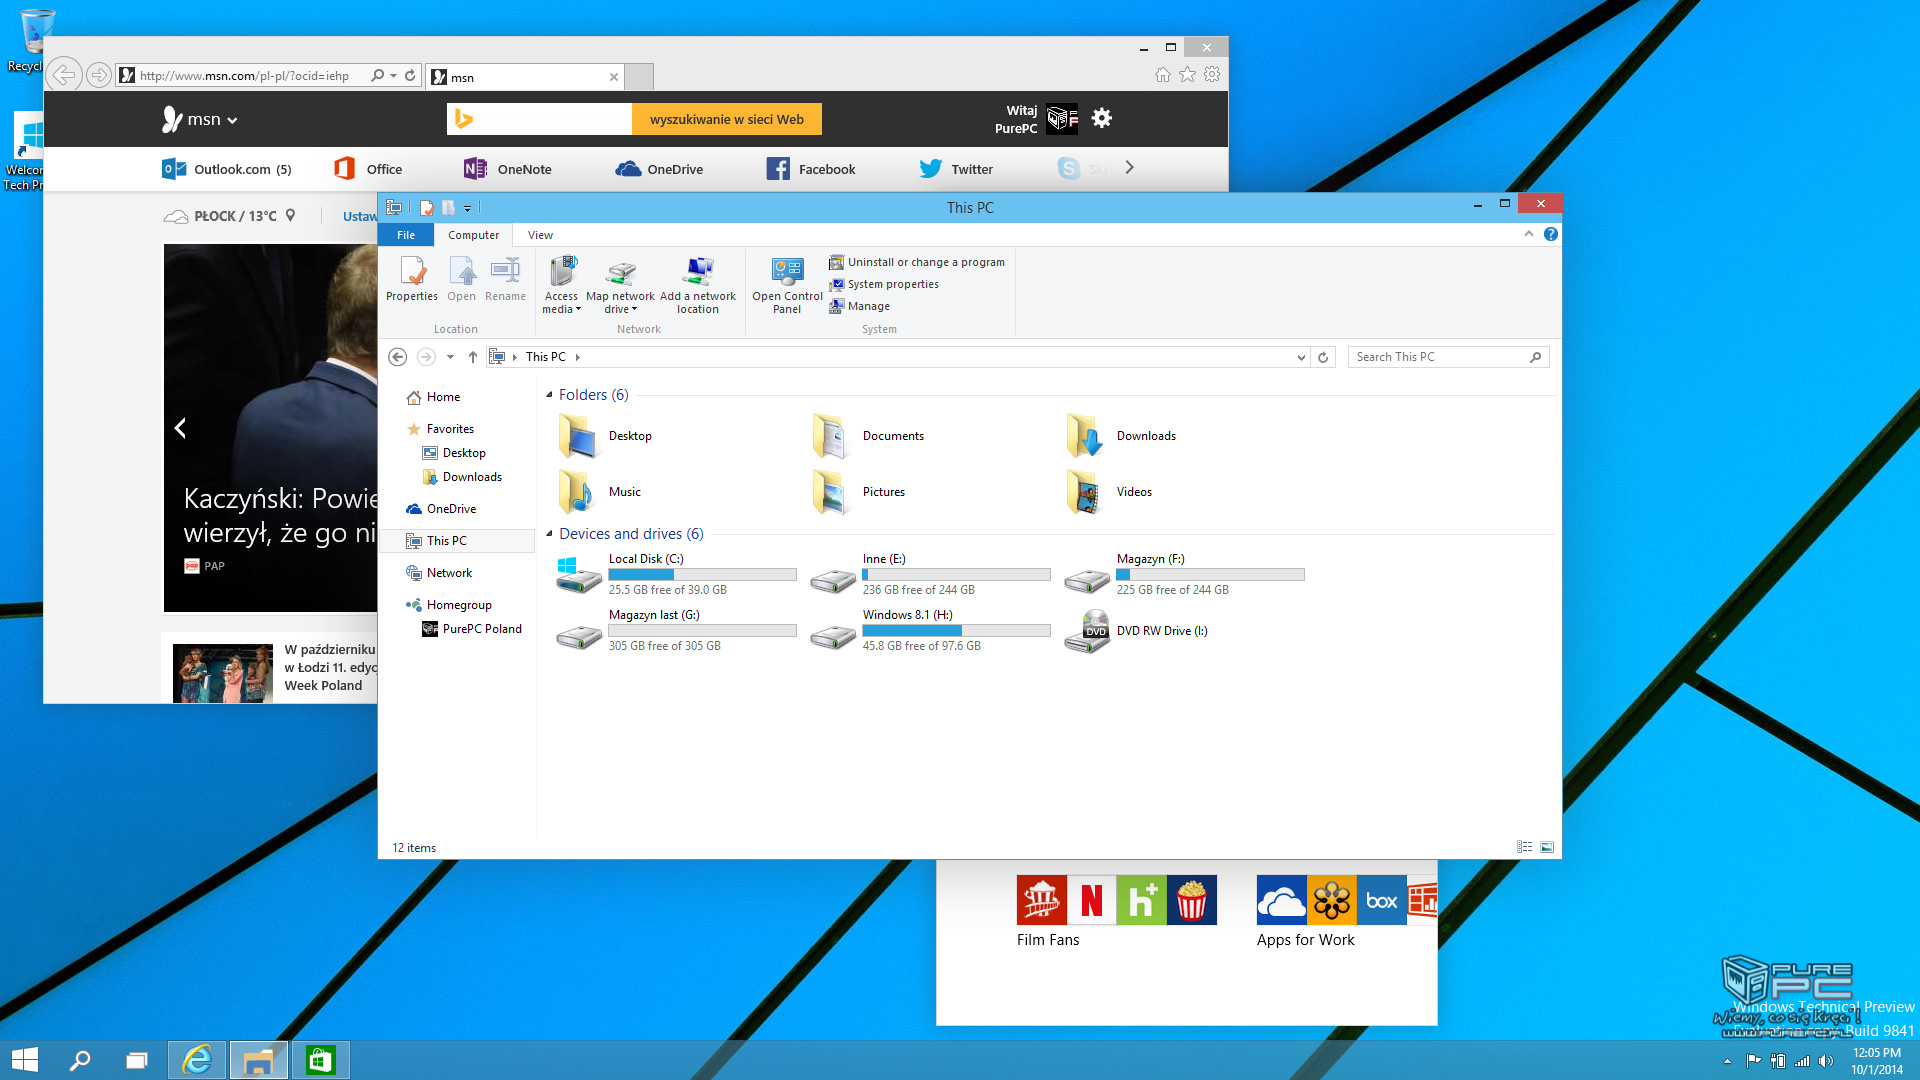Screen dimensions: 1920x1080
Task: Click the Bing search input on msn
Action: [x=540, y=119]
